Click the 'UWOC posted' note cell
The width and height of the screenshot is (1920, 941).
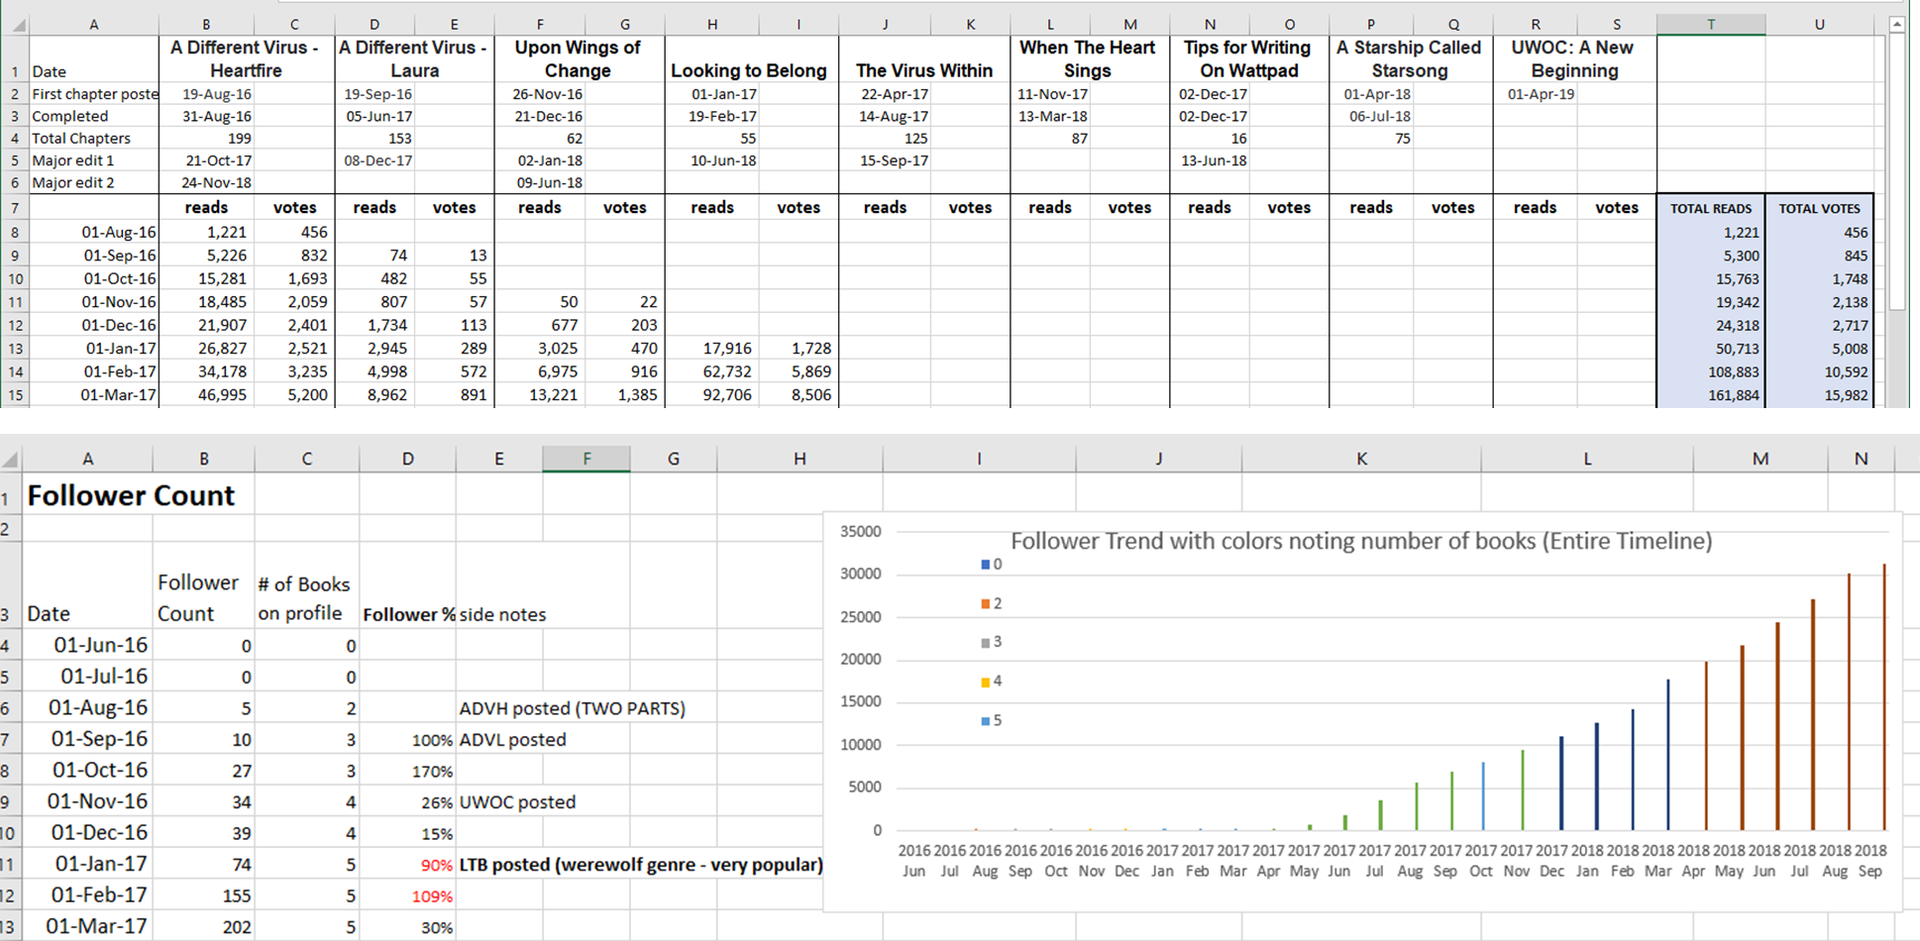click(x=517, y=801)
